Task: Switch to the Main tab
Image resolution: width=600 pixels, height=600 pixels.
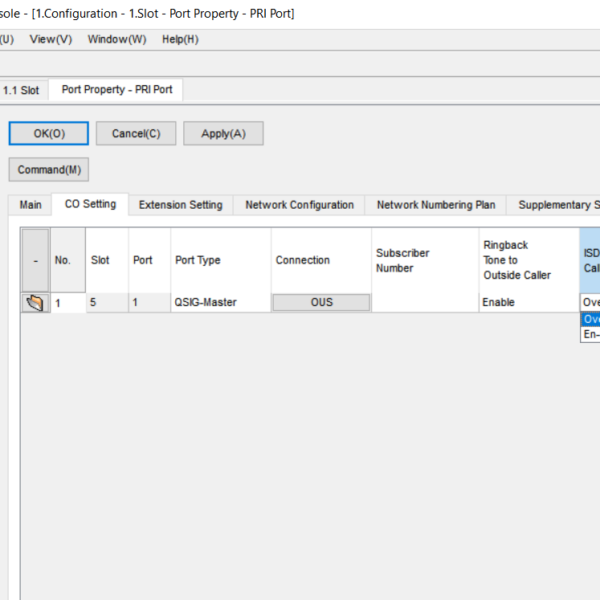Action: tap(31, 205)
